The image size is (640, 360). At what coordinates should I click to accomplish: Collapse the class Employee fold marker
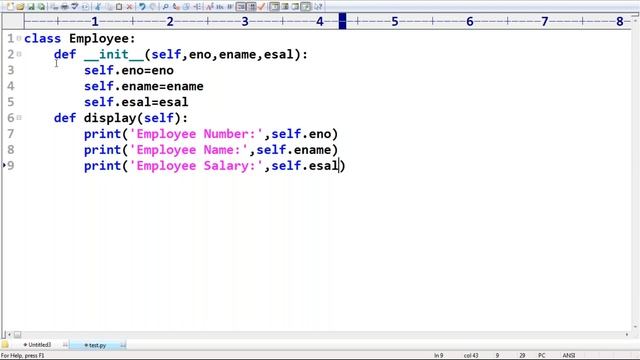click(19, 38)
